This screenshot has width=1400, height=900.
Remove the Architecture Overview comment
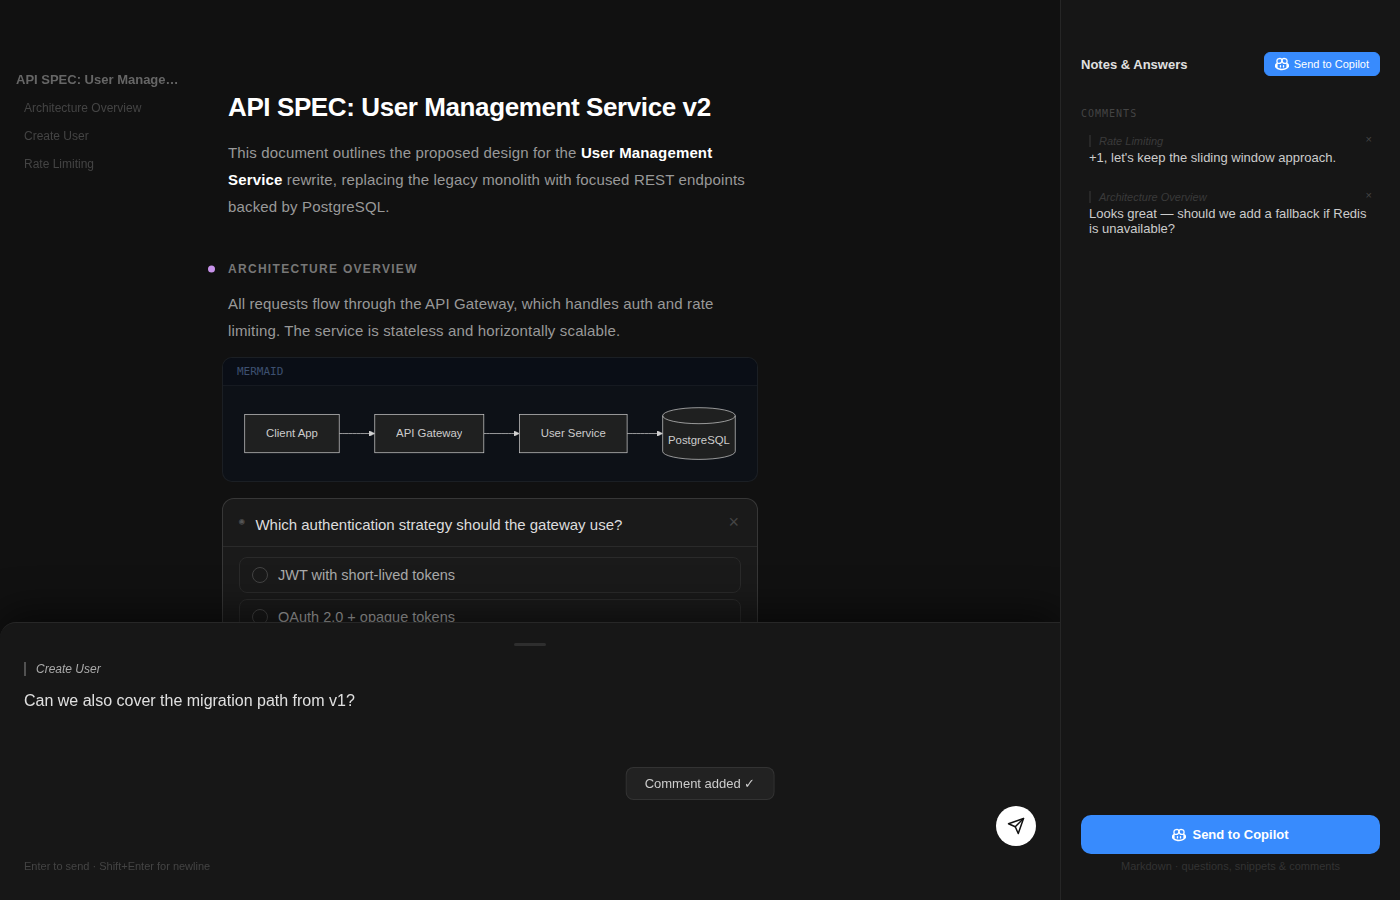[1368, 196]
